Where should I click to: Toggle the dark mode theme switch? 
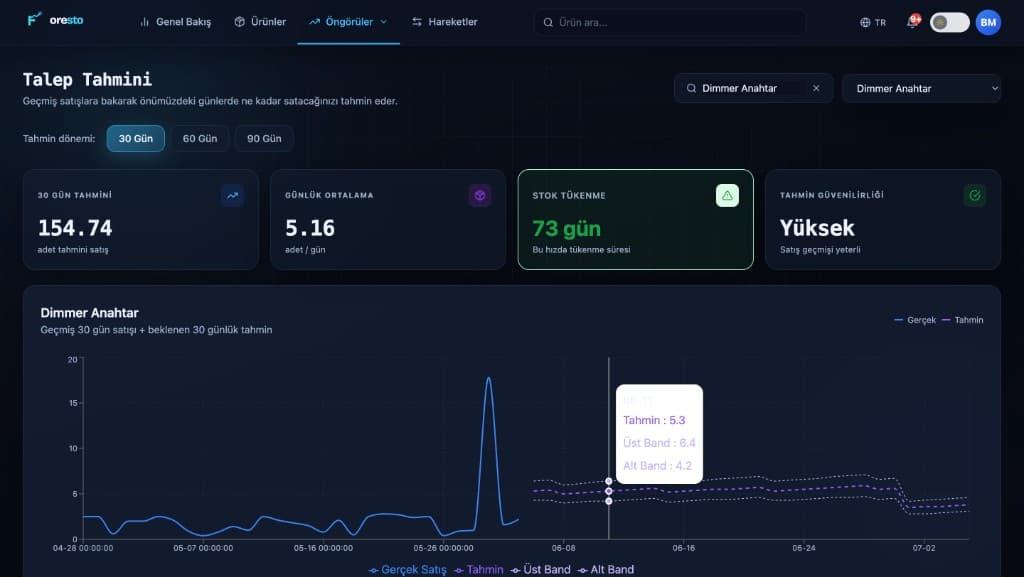pos(950,22)
